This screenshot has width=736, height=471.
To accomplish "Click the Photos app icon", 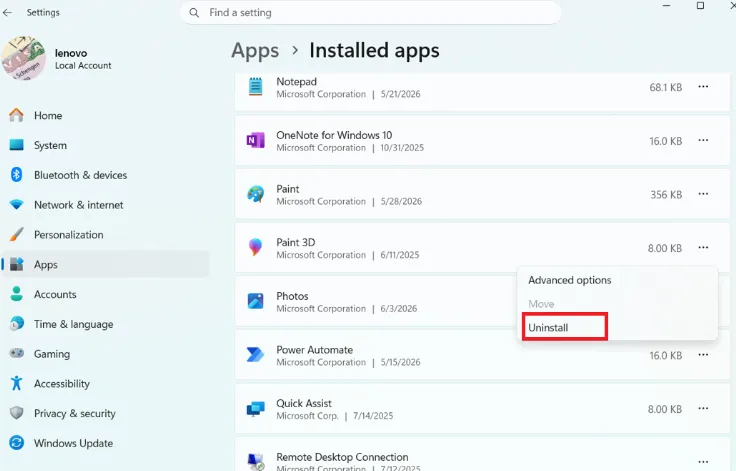I will [255, 301].
